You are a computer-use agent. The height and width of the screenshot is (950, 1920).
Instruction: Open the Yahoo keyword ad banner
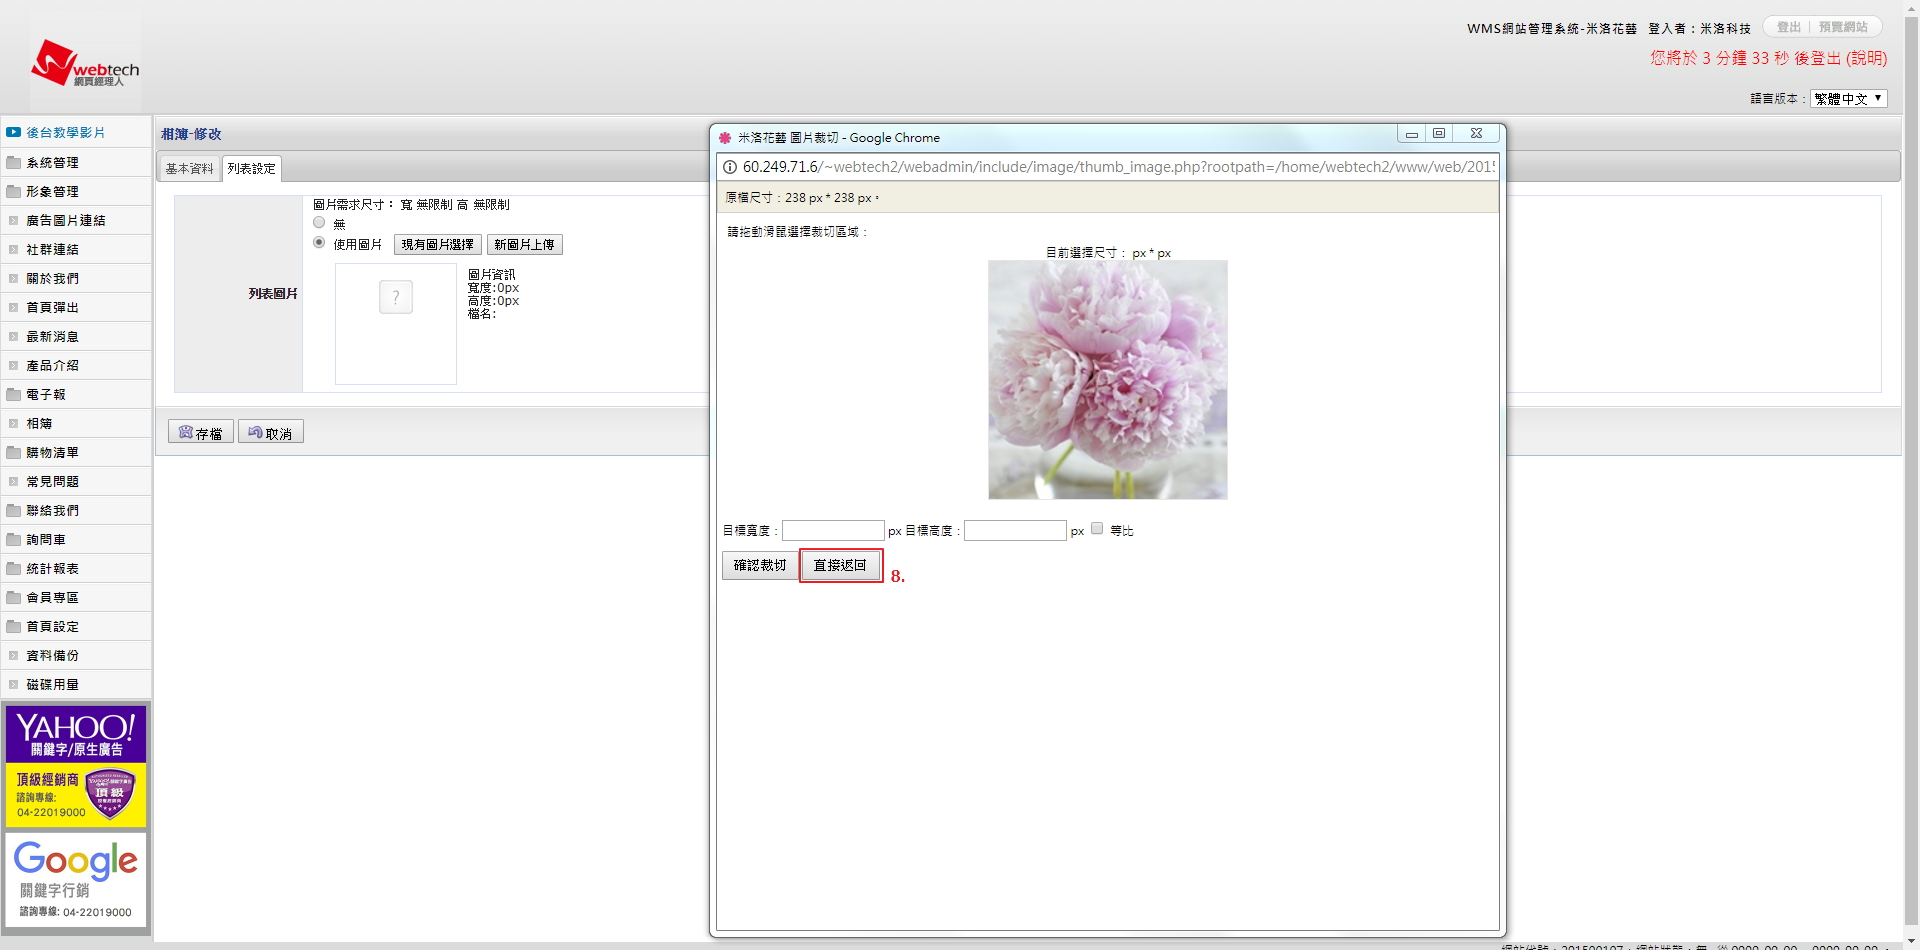tap(76, 766)
